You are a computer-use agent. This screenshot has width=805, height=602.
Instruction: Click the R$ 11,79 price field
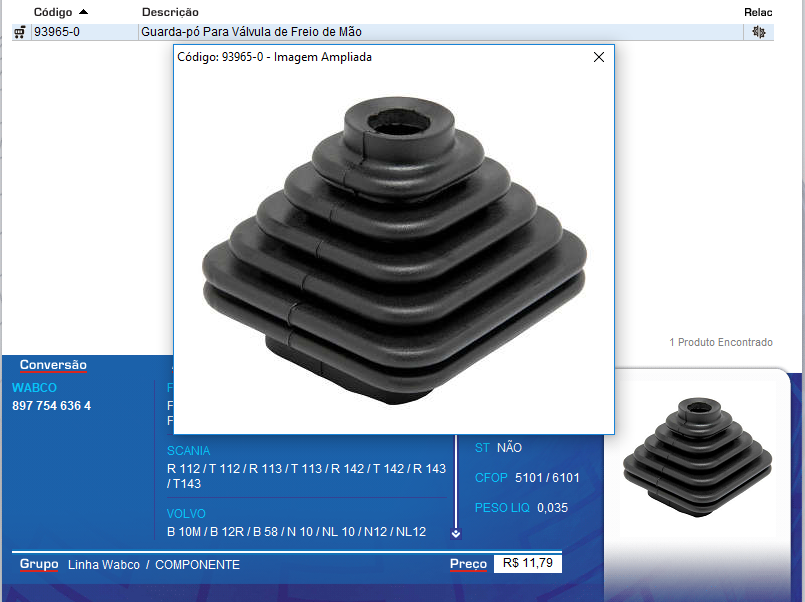pyautogui.click(x=527, y=564)
